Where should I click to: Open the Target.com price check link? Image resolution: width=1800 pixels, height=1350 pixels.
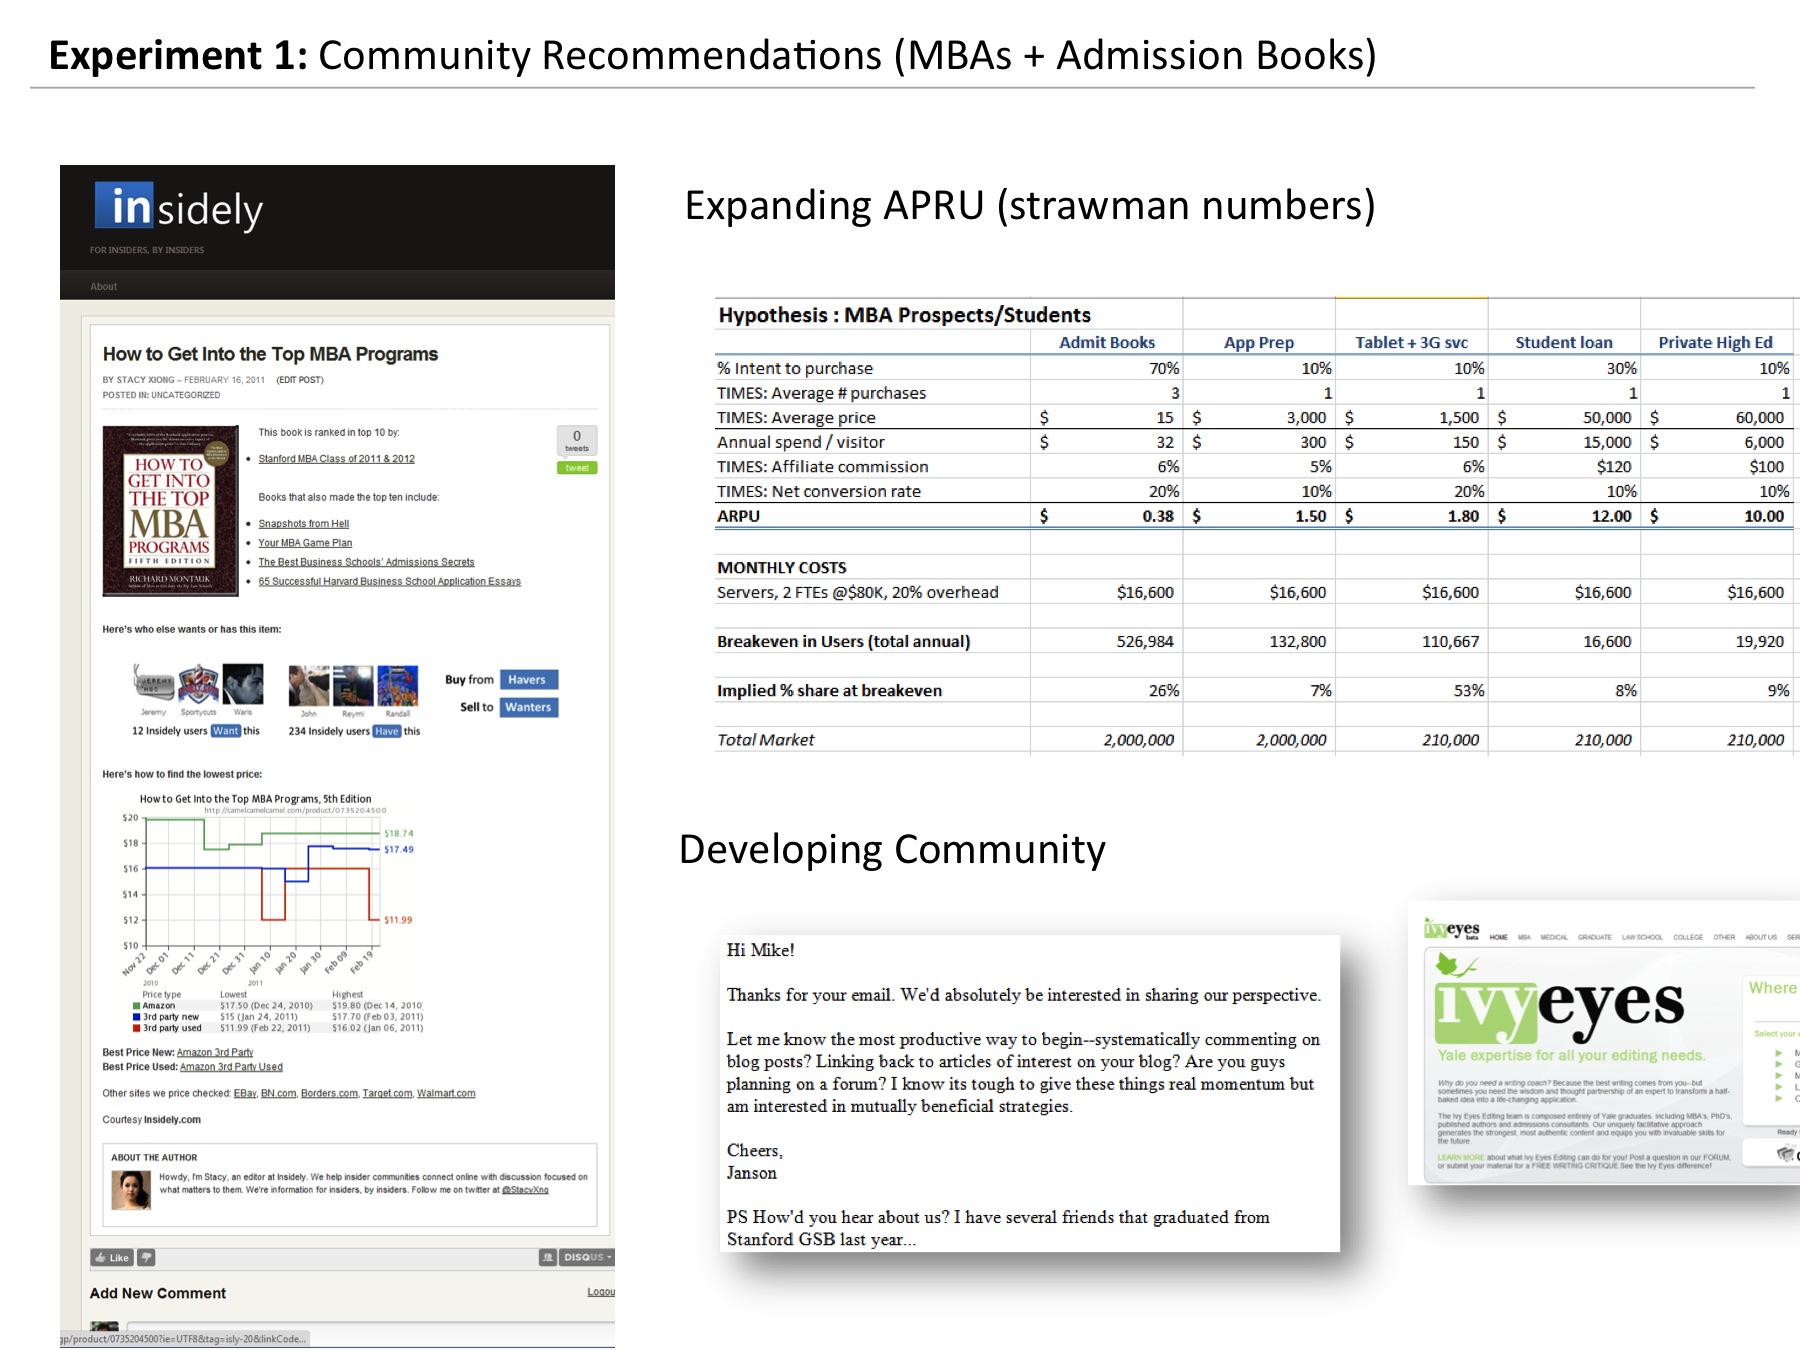coord(387,1093)
